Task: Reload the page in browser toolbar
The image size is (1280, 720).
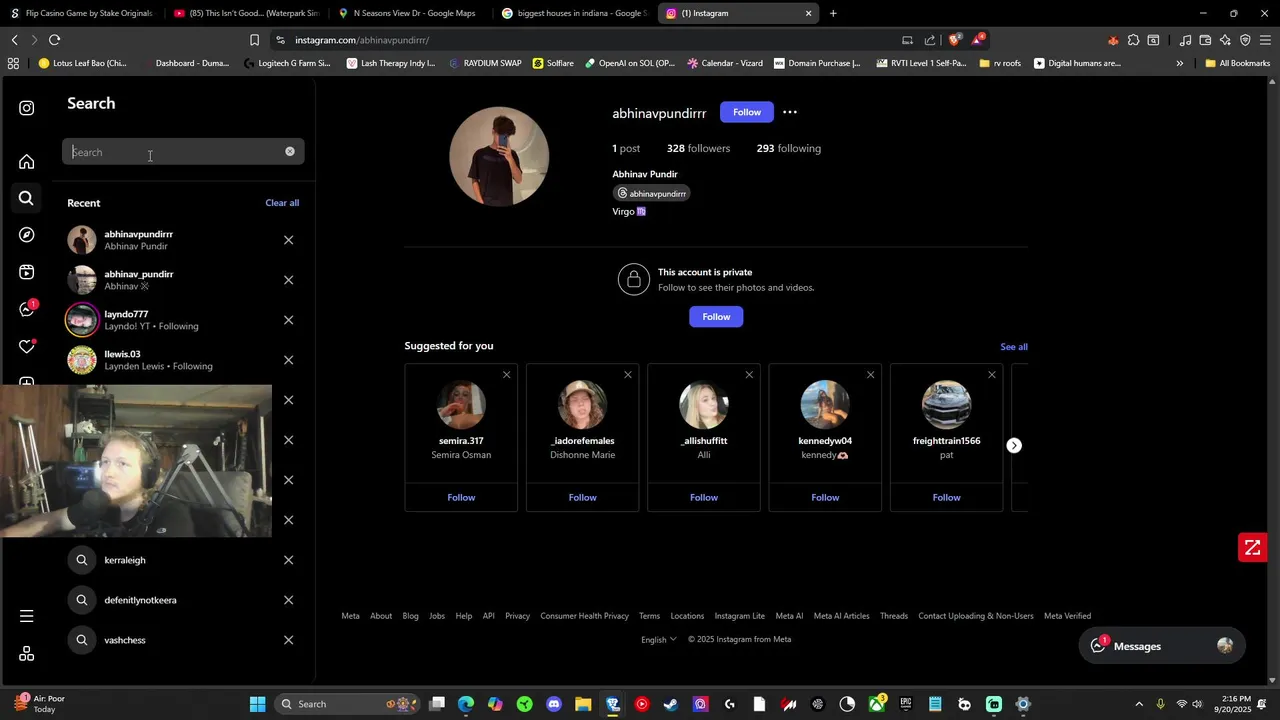Action: pyautogui.click(x=54, y=40)
